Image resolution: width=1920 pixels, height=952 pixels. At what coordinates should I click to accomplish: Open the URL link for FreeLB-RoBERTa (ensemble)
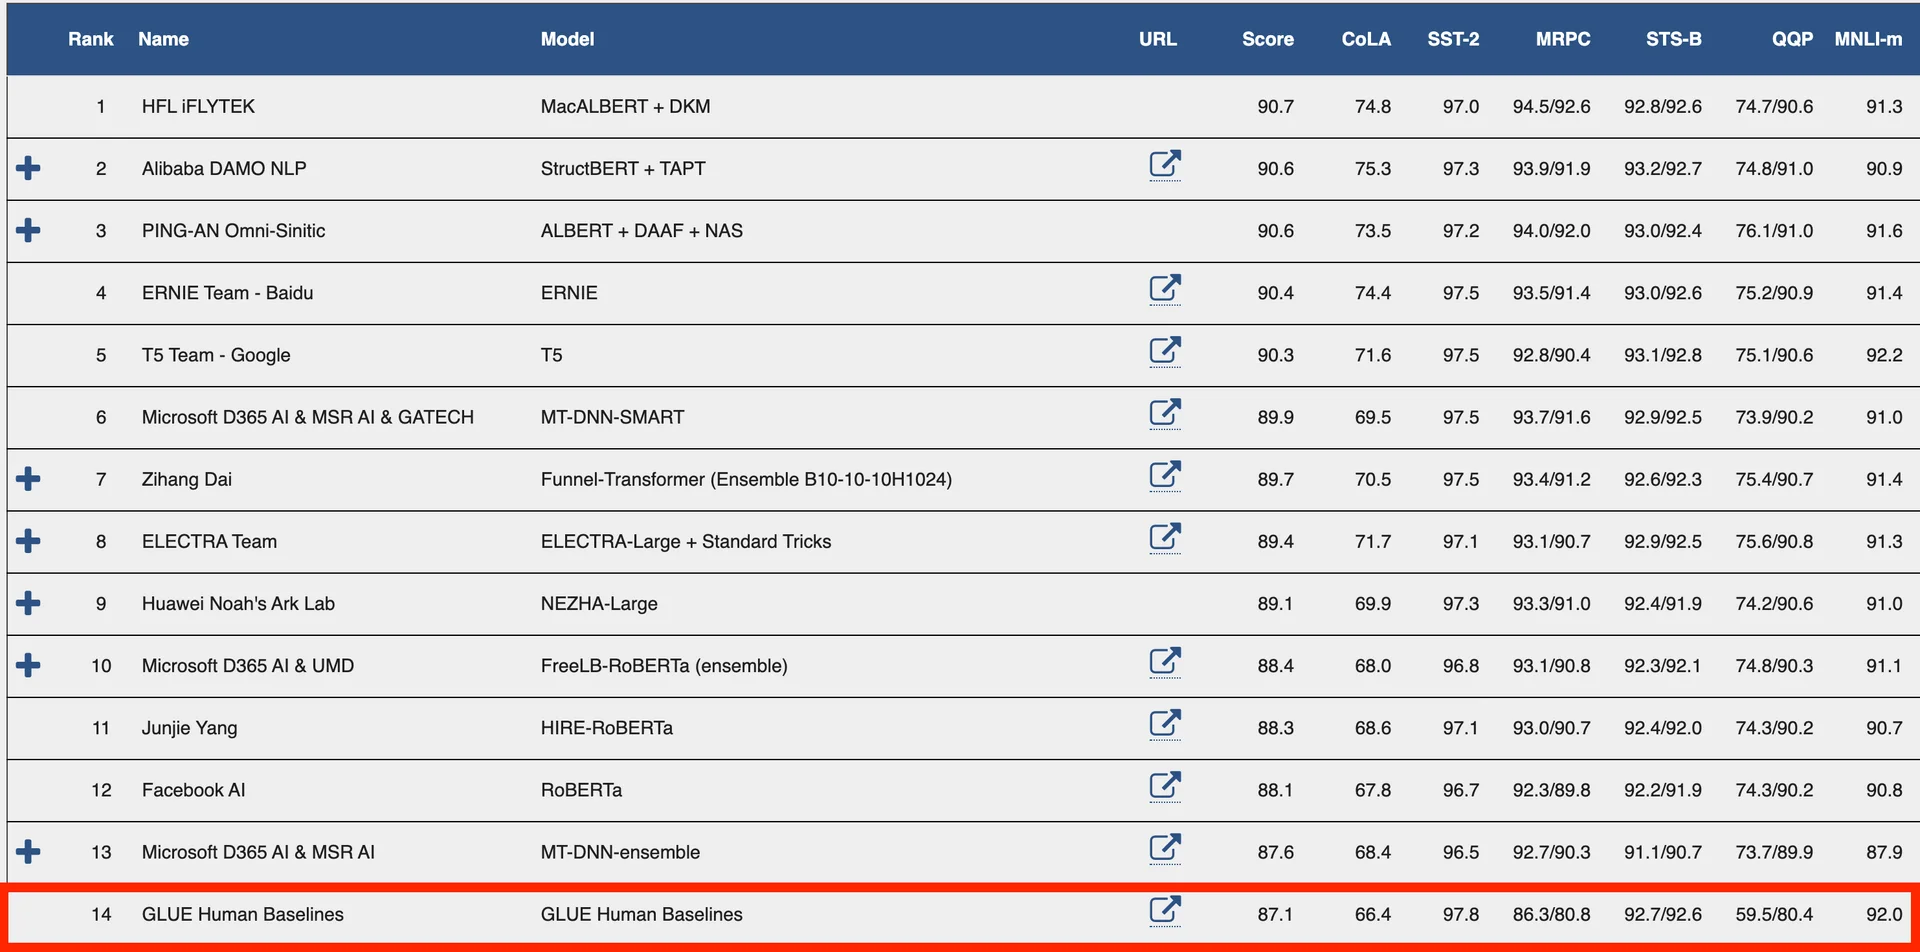point(1165,662)
